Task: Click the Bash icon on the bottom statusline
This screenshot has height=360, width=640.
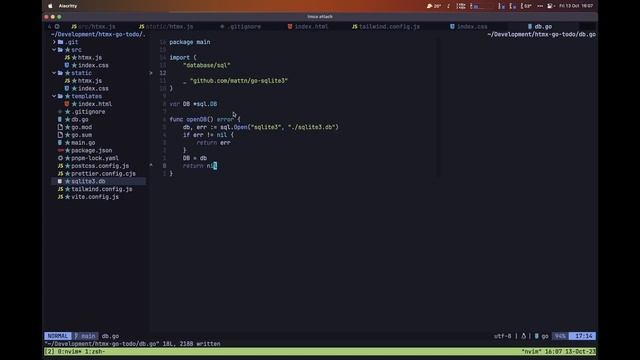Action: point(524,336)
